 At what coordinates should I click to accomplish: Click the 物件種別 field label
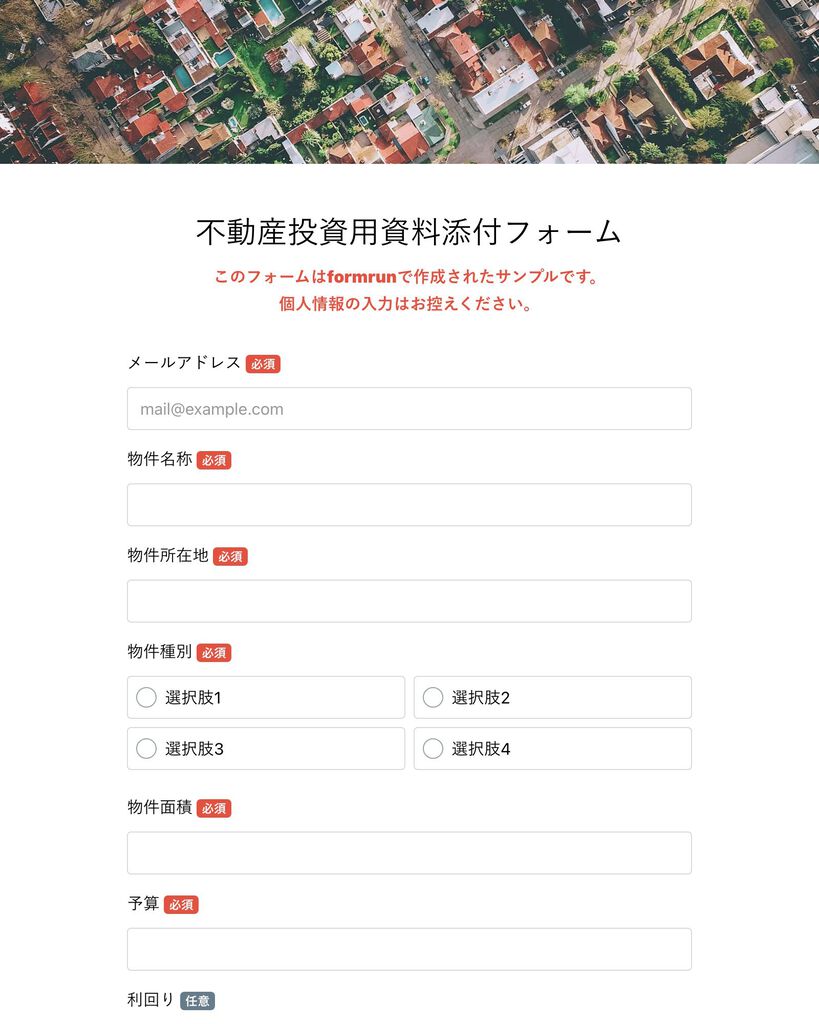pos(159,652)
